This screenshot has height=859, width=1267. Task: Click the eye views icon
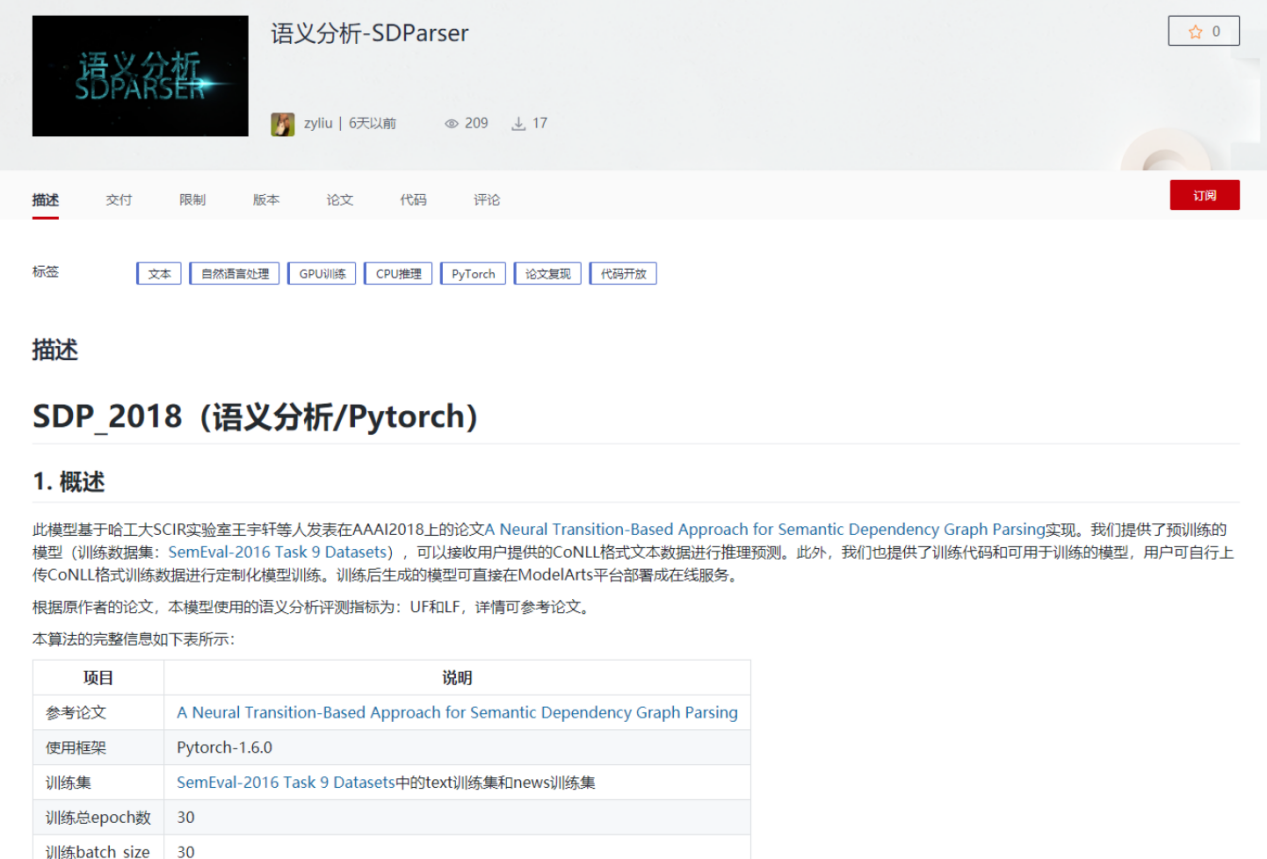(452, 124)
